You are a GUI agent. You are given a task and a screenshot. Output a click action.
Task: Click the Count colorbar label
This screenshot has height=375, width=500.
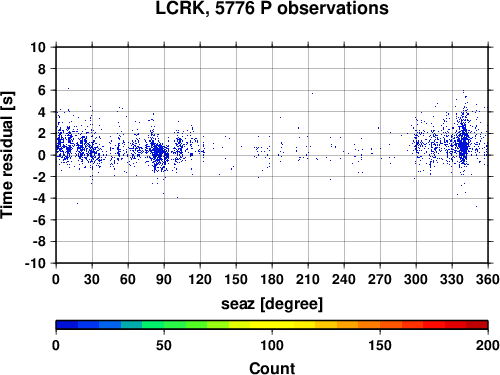pos(272,368)
